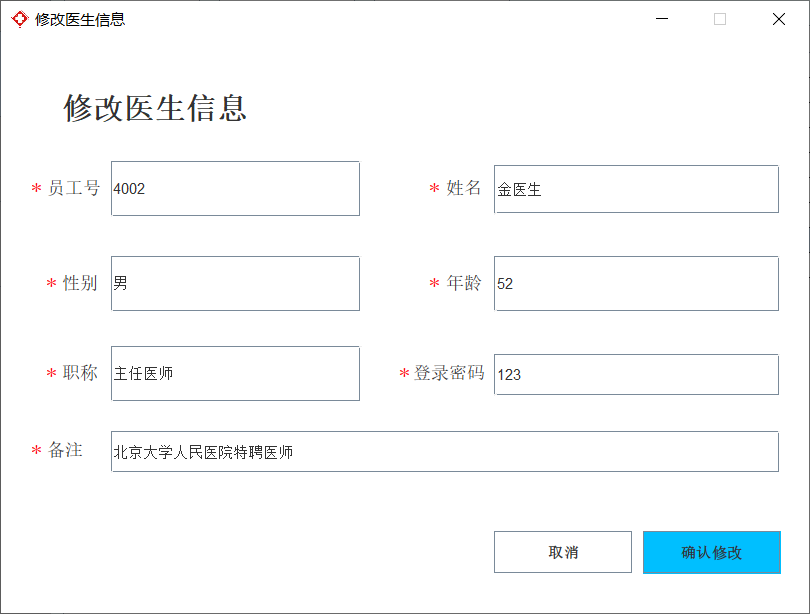
Task: Focus the 姓名 field showing 金医生
Action: pos(636,189)
